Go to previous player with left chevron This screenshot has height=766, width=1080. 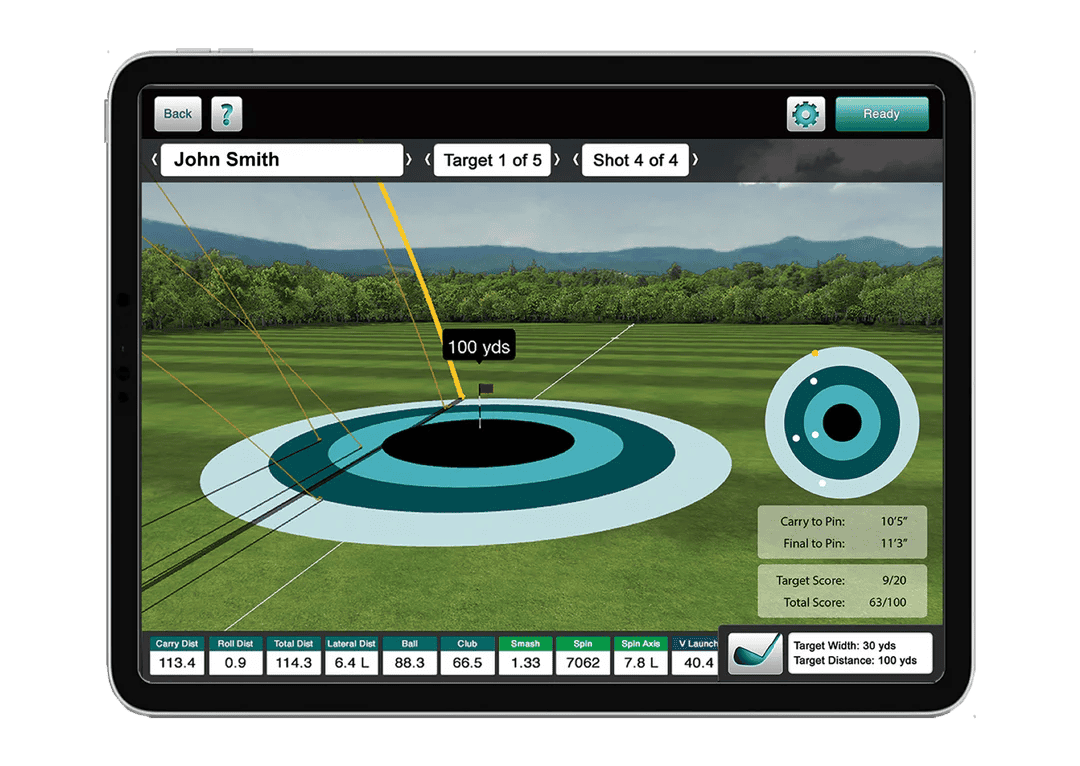(x=154, y=160)
